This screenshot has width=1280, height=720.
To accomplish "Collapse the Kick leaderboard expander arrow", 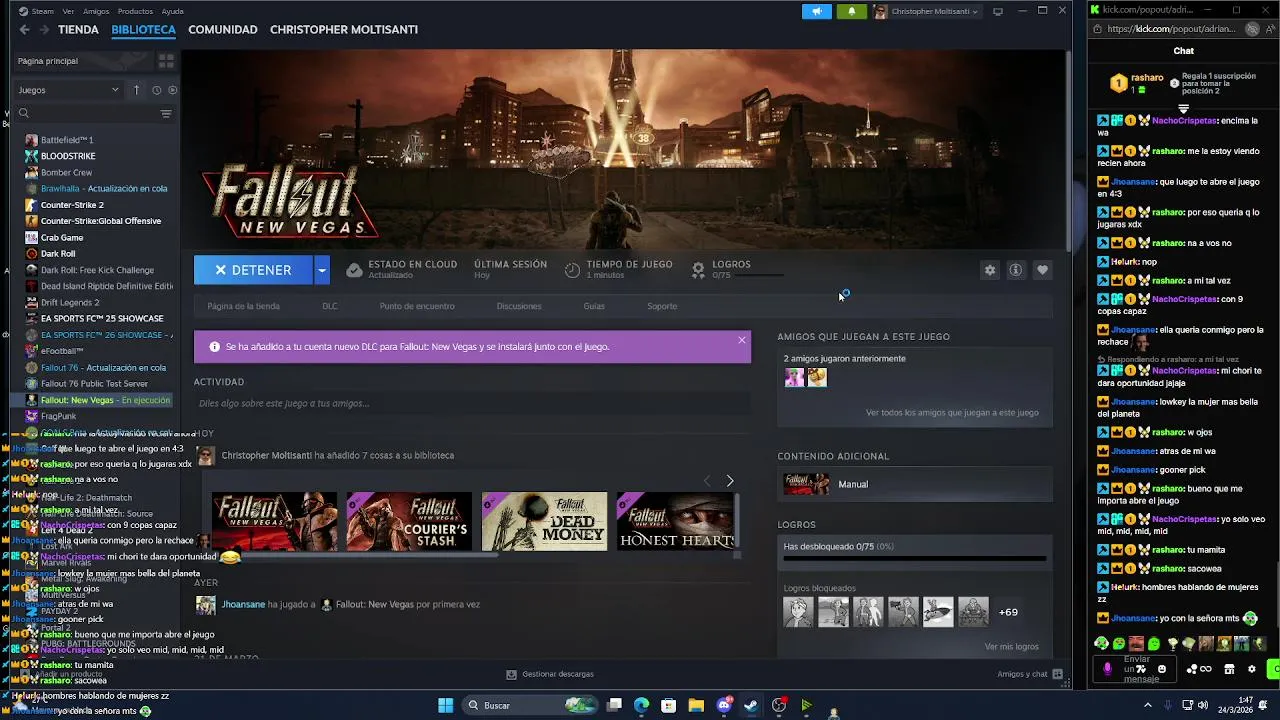I will (1184, 108).
